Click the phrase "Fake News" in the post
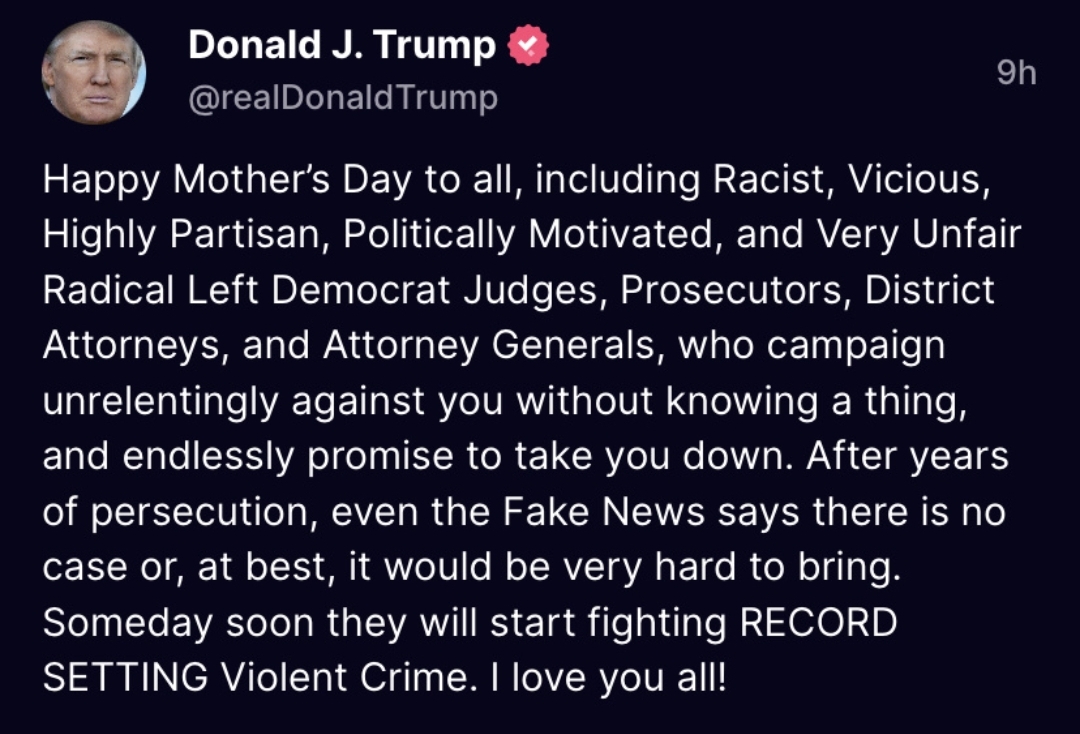 click(603, 512)
